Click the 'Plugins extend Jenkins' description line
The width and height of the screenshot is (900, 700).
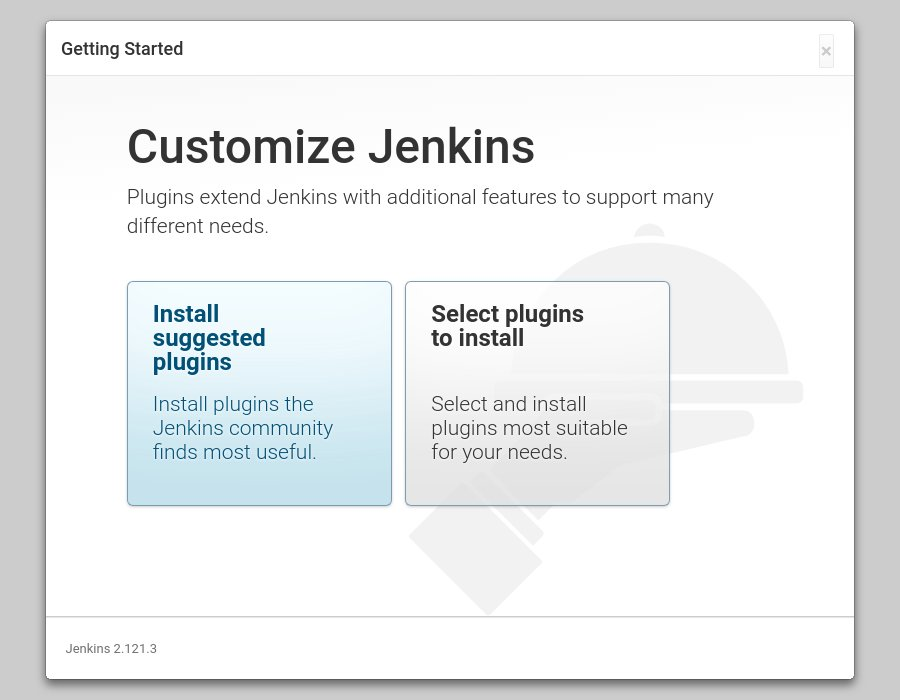point(420,197)
